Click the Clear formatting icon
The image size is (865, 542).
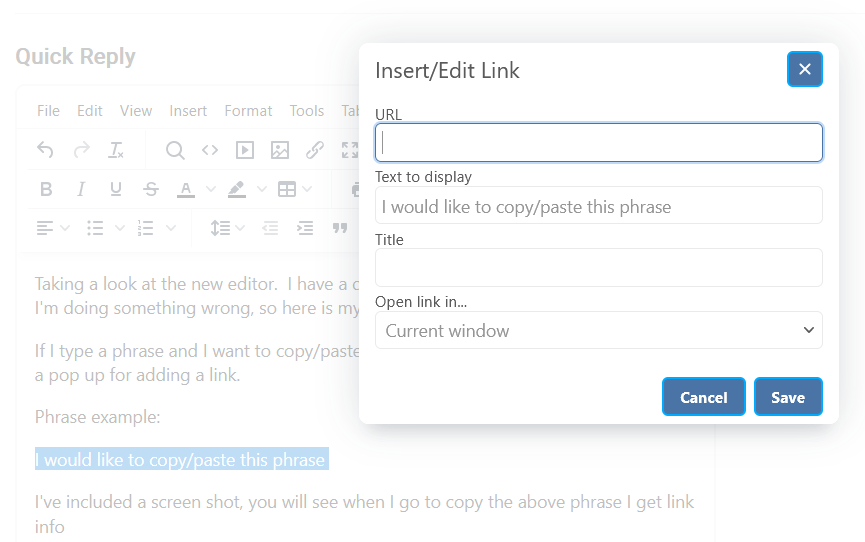point(116,150)
